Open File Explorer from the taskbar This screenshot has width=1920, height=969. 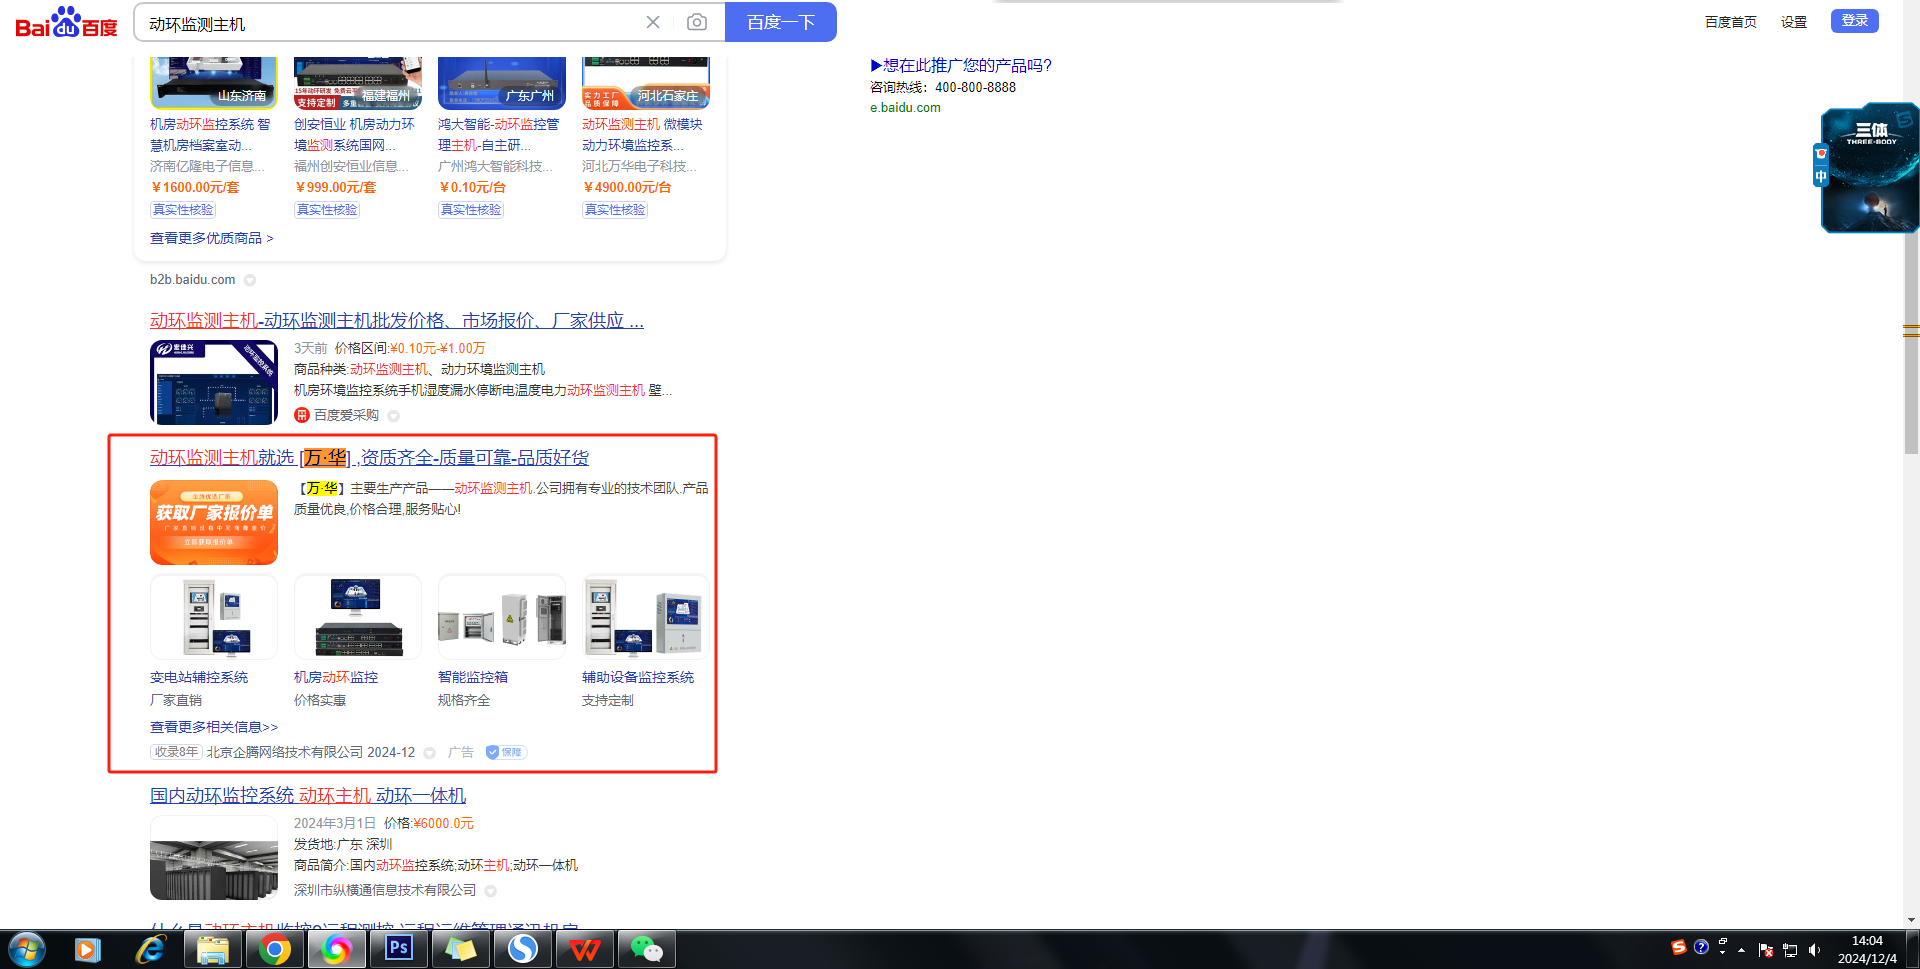tap(212, 949)
